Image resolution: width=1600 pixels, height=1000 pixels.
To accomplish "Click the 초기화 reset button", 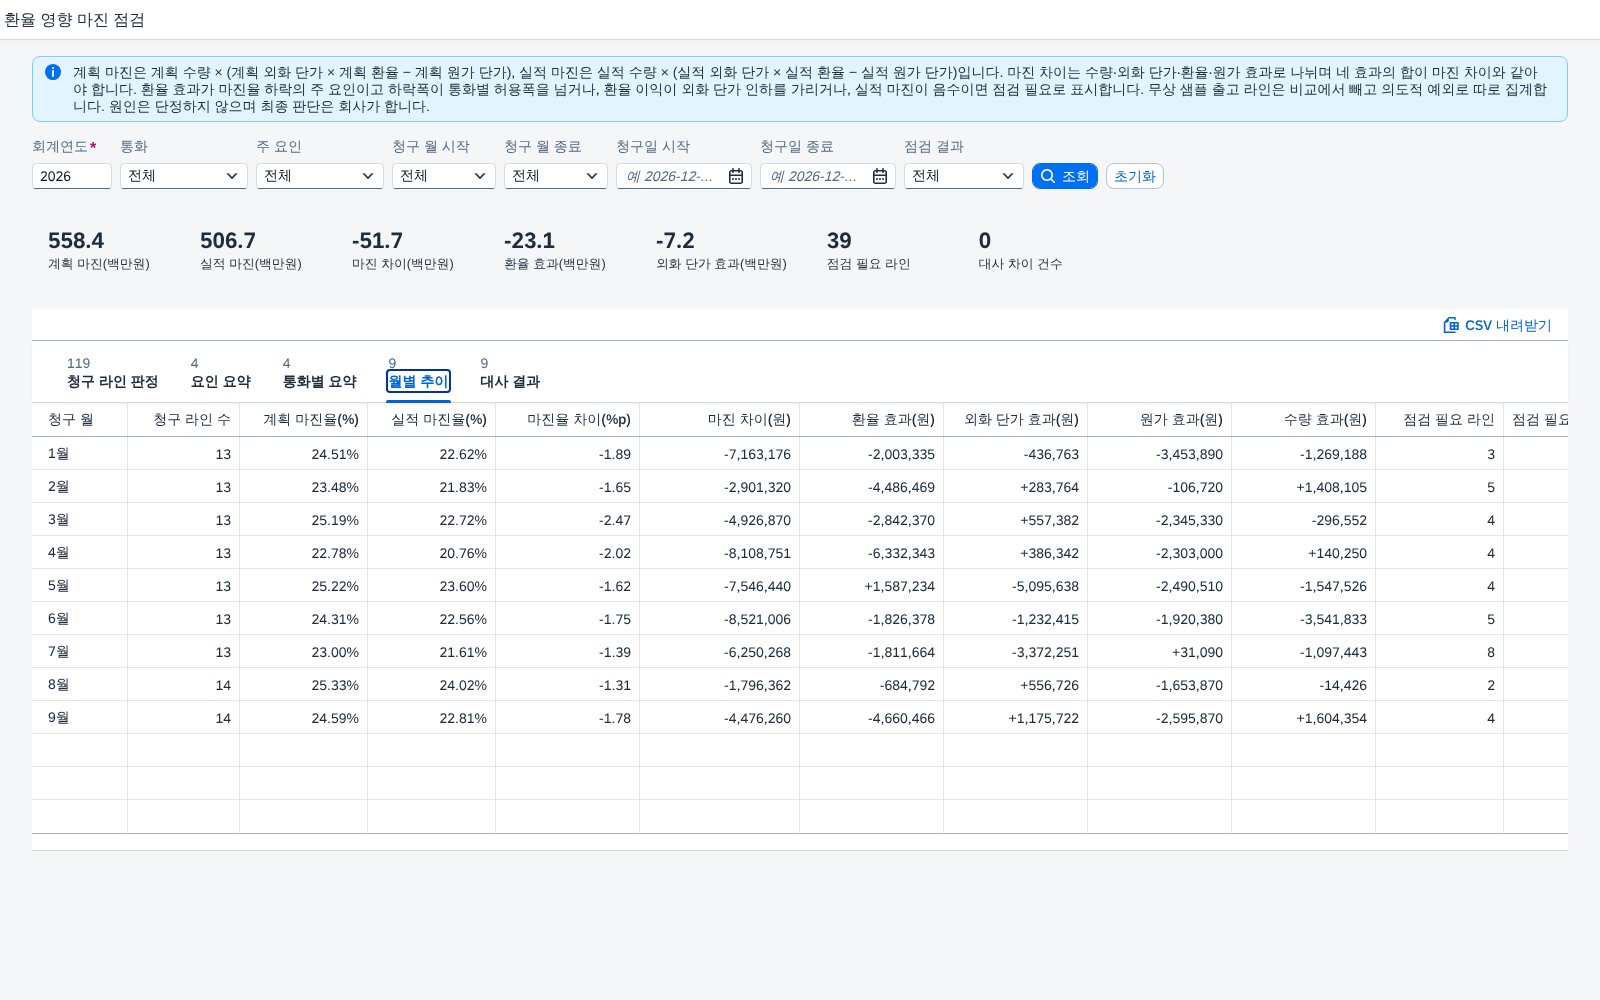I will (1135, 176).
